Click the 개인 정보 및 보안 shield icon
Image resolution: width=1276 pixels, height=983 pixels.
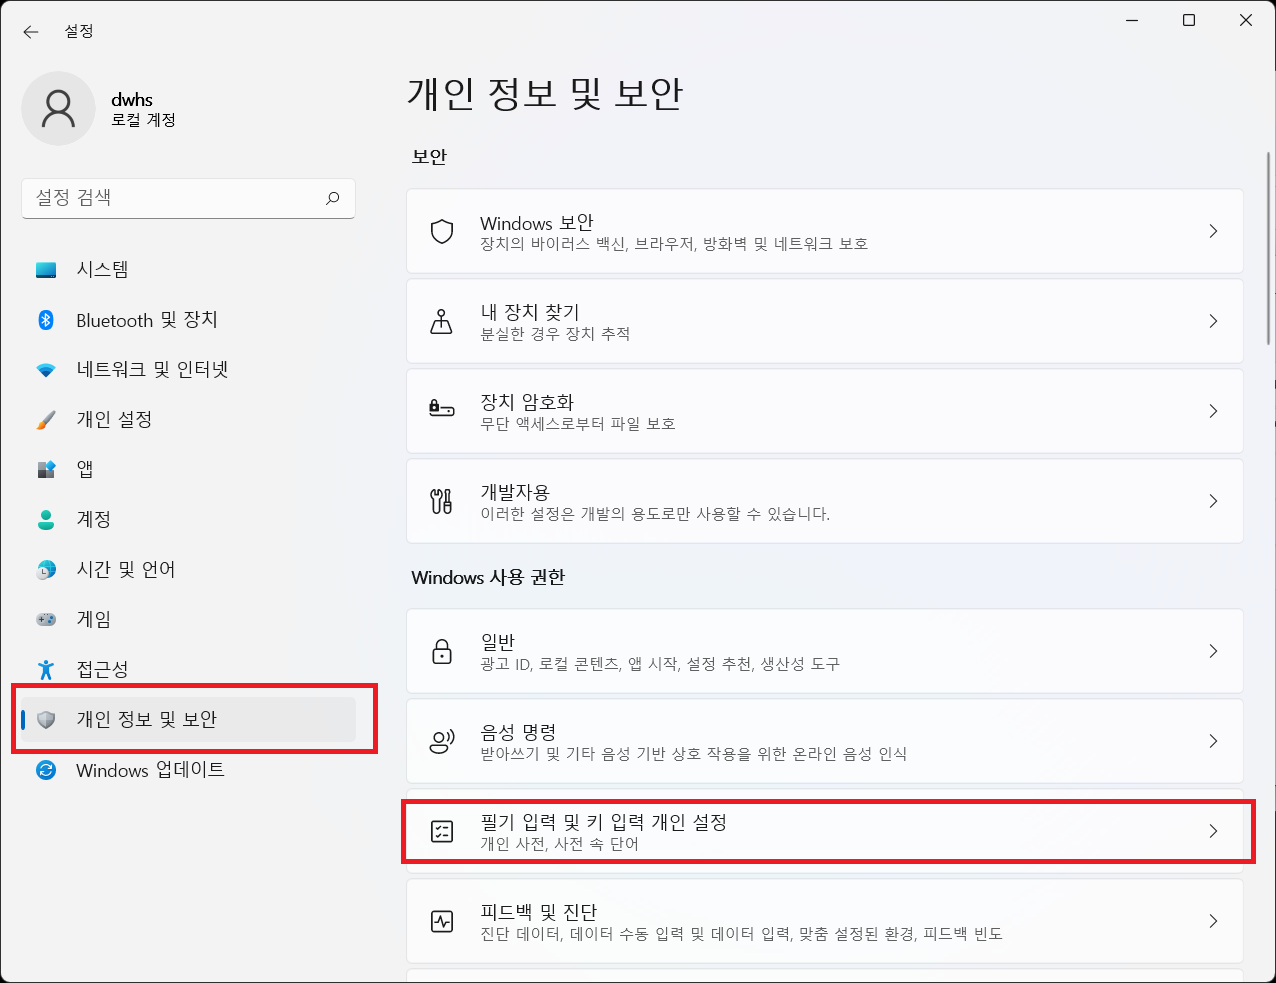pos(46,720)
